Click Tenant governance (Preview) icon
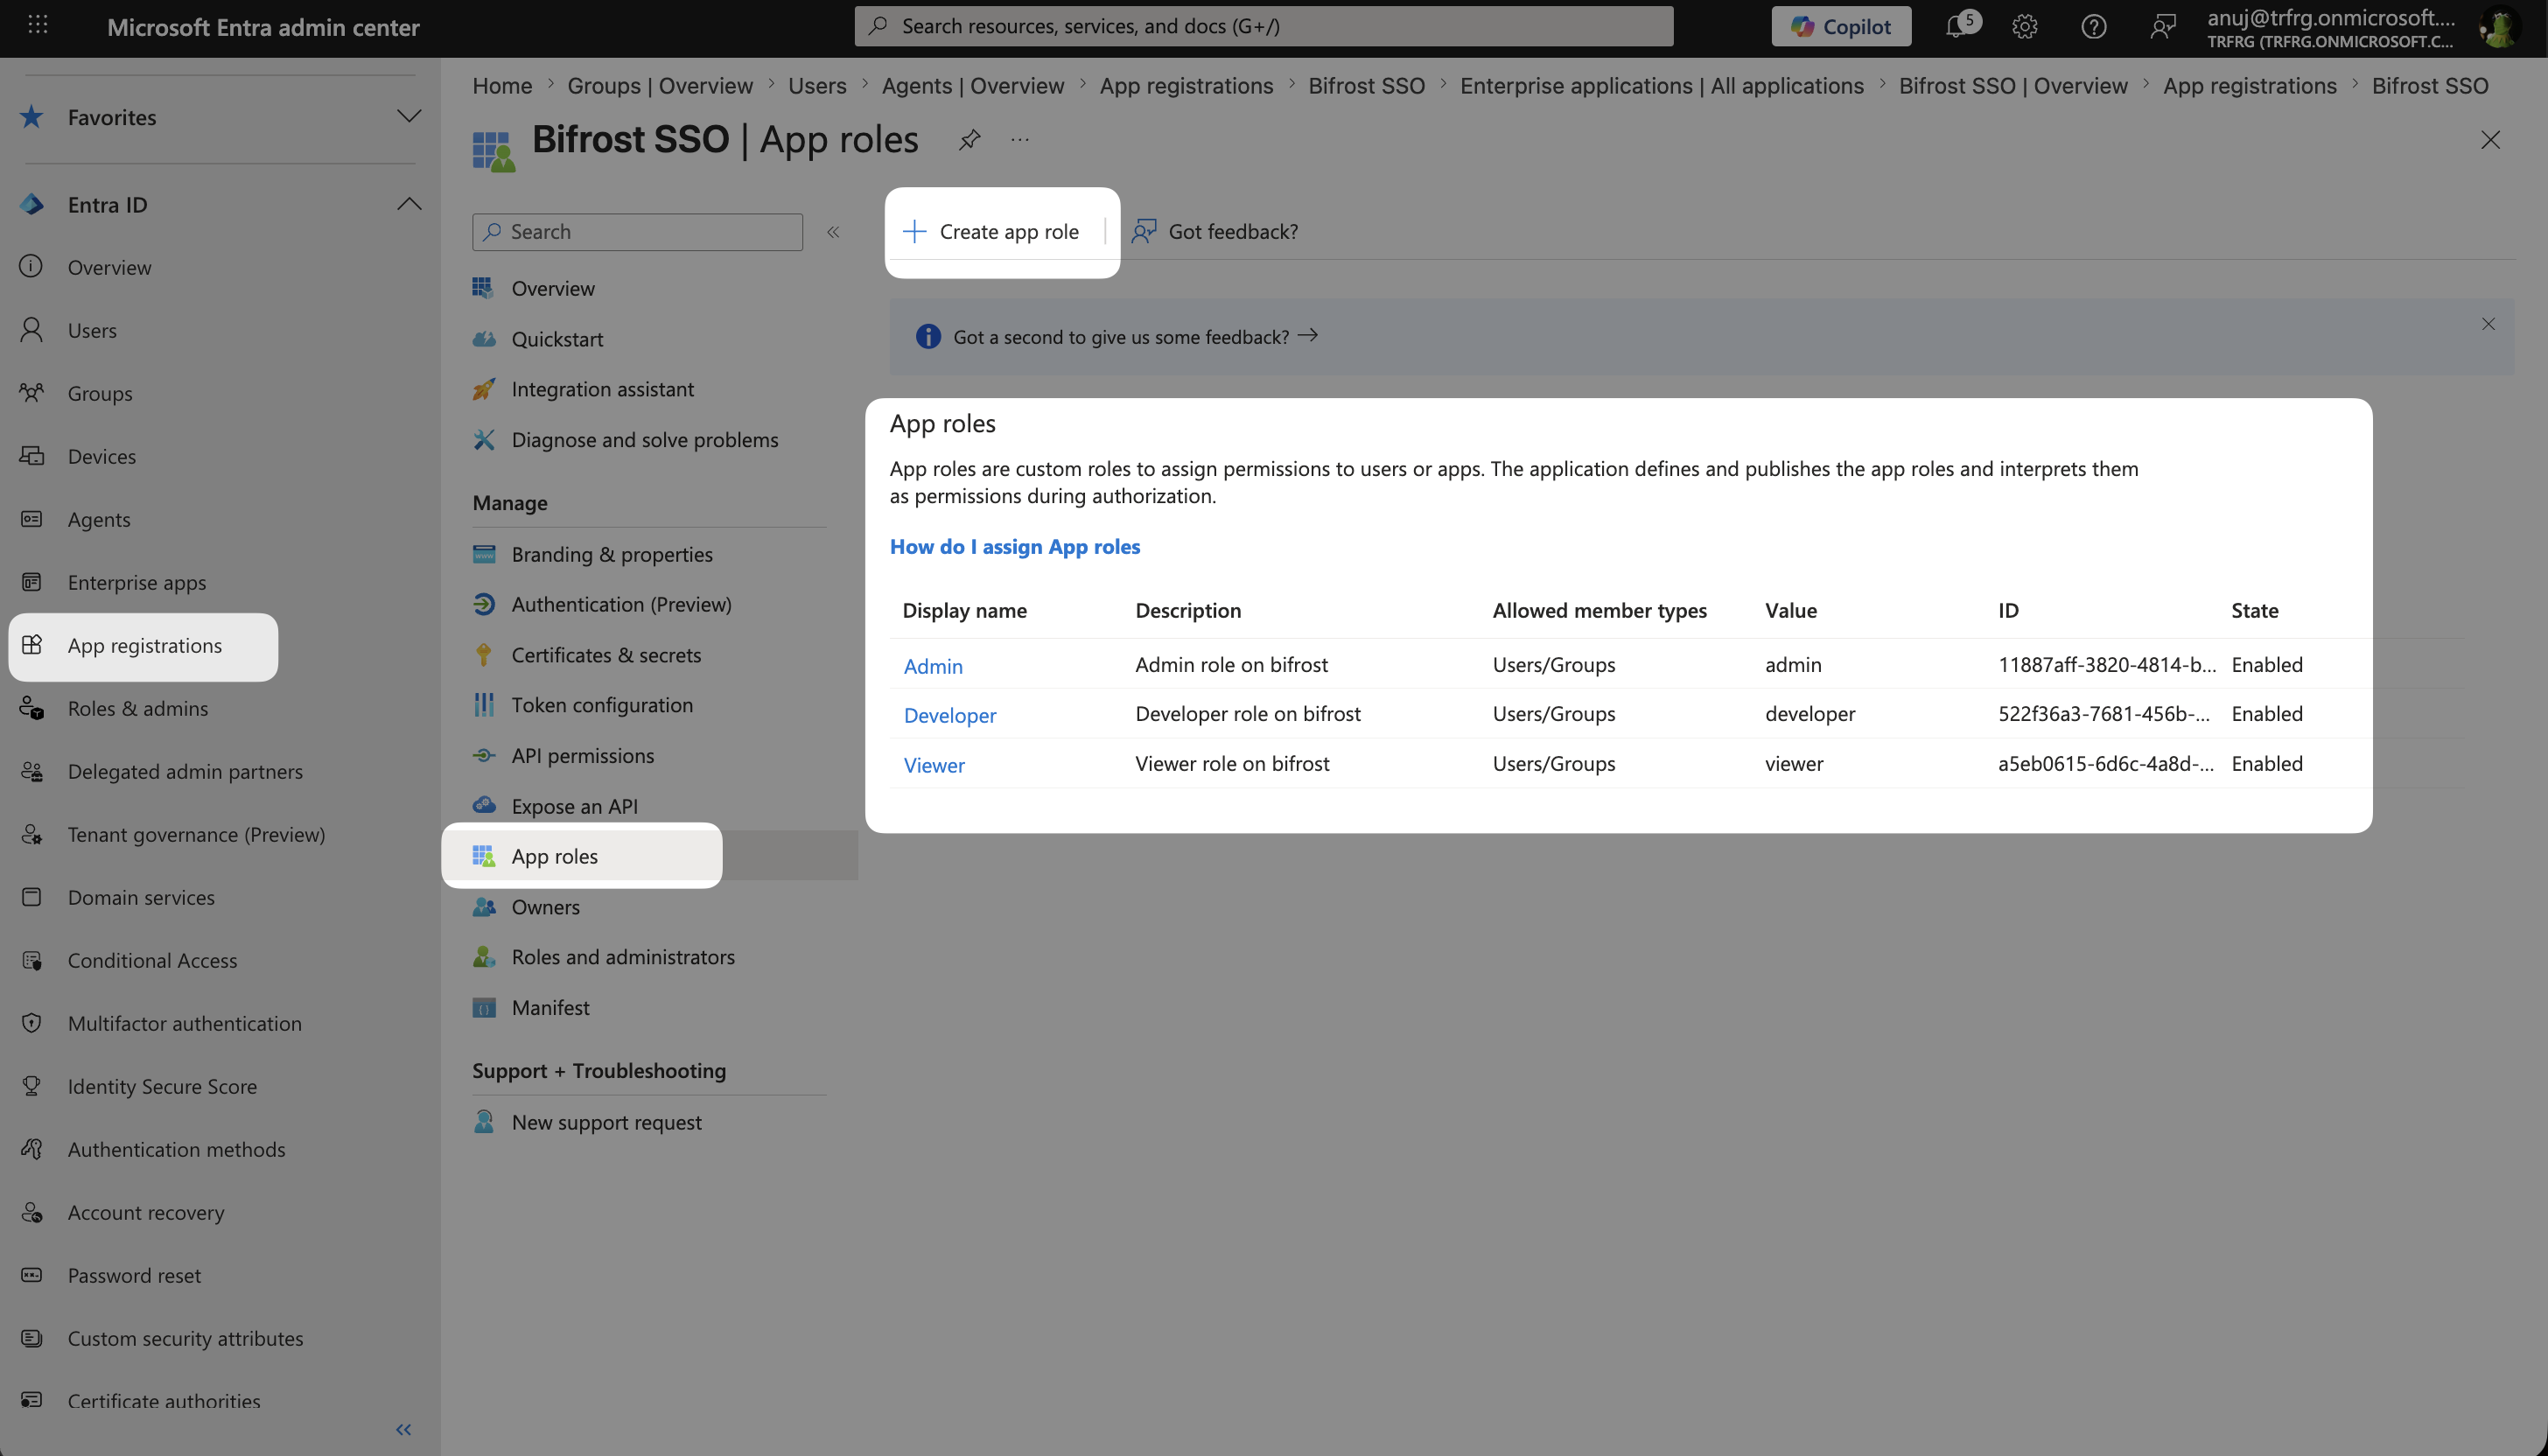 coord(32,834)
